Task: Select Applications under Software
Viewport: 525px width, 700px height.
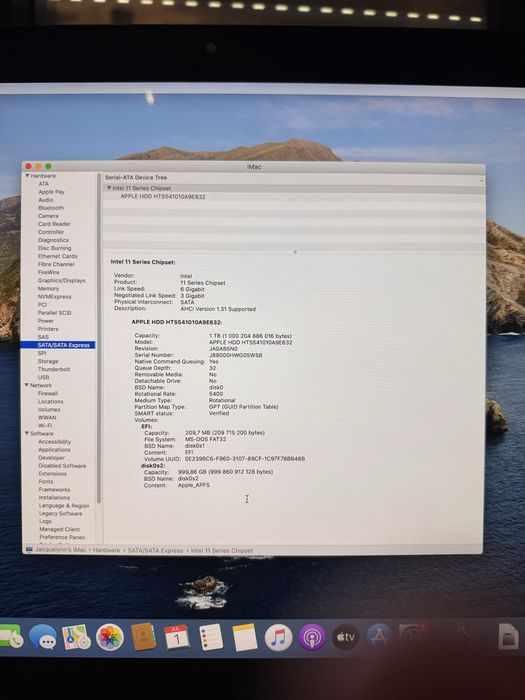Action: click(x=54, y=450)
